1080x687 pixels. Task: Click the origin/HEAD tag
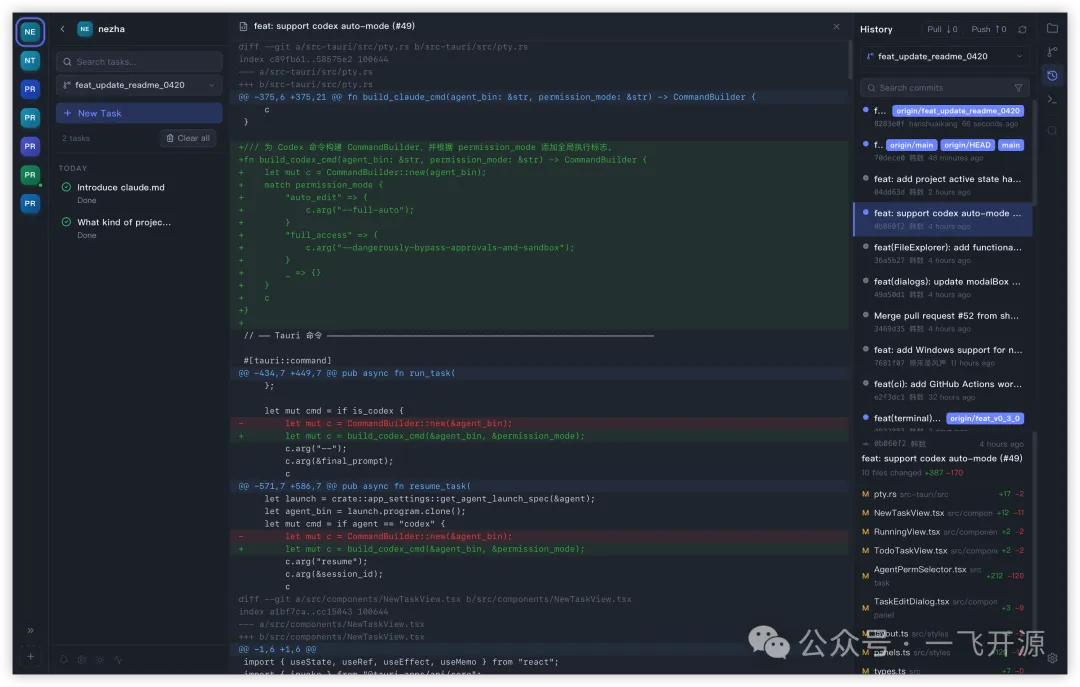click(967, 145)
